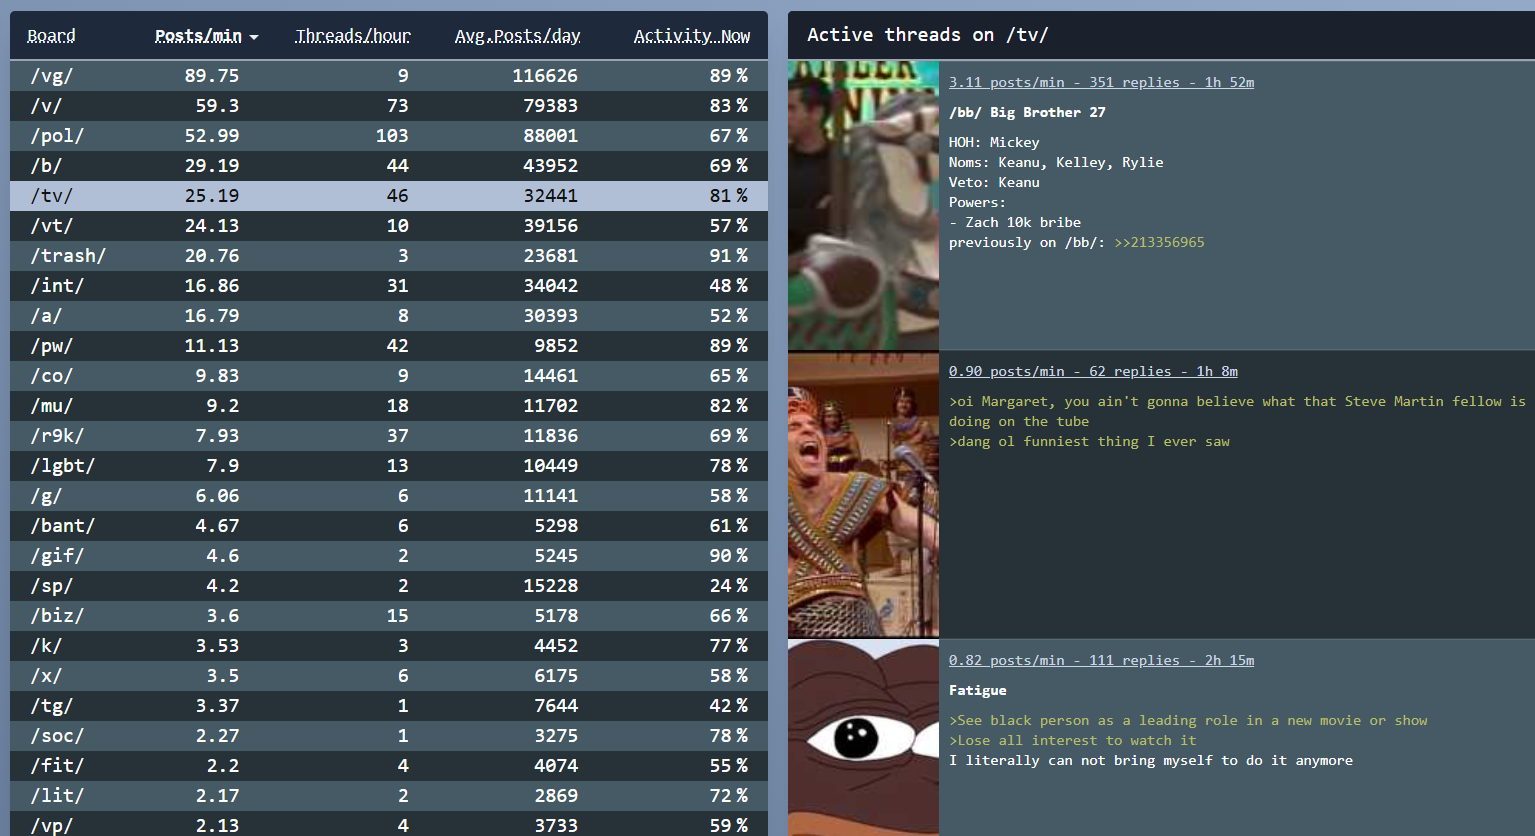Click the /bb/ Big Brother 27 title
The width and height of the screenshot is (1535, 836).
pos(1027,112)
